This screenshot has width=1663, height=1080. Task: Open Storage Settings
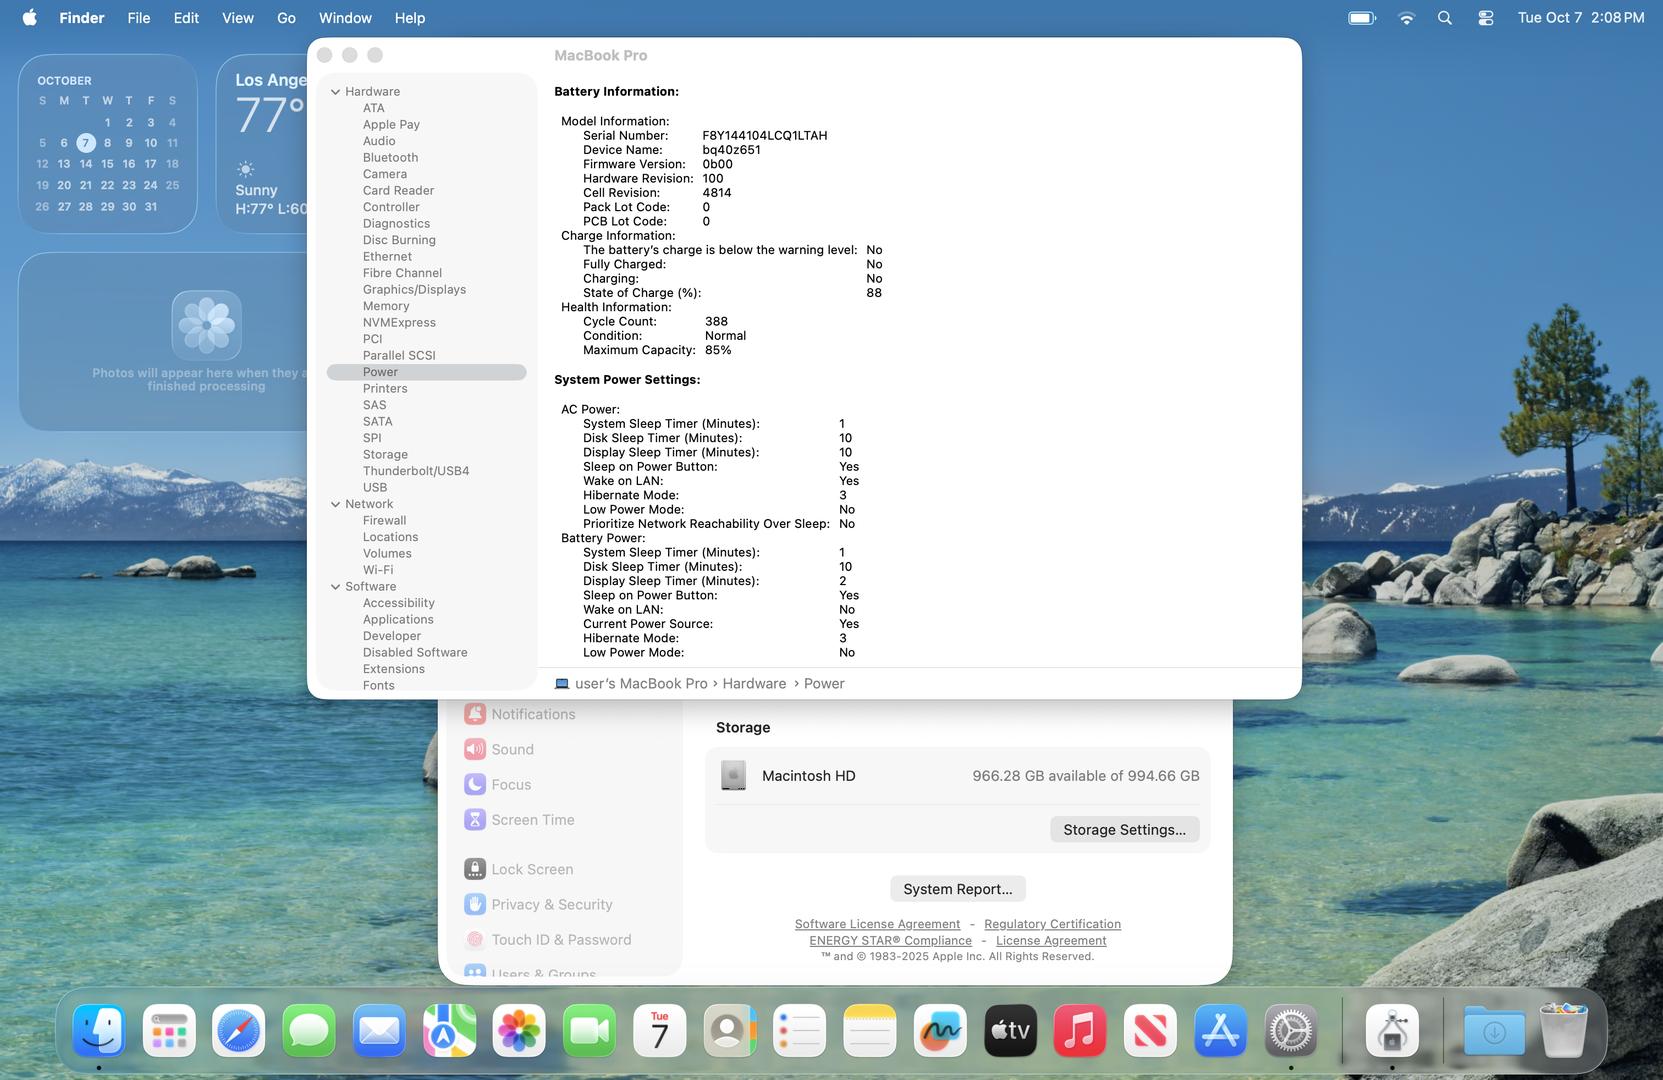coord(1124,830)
